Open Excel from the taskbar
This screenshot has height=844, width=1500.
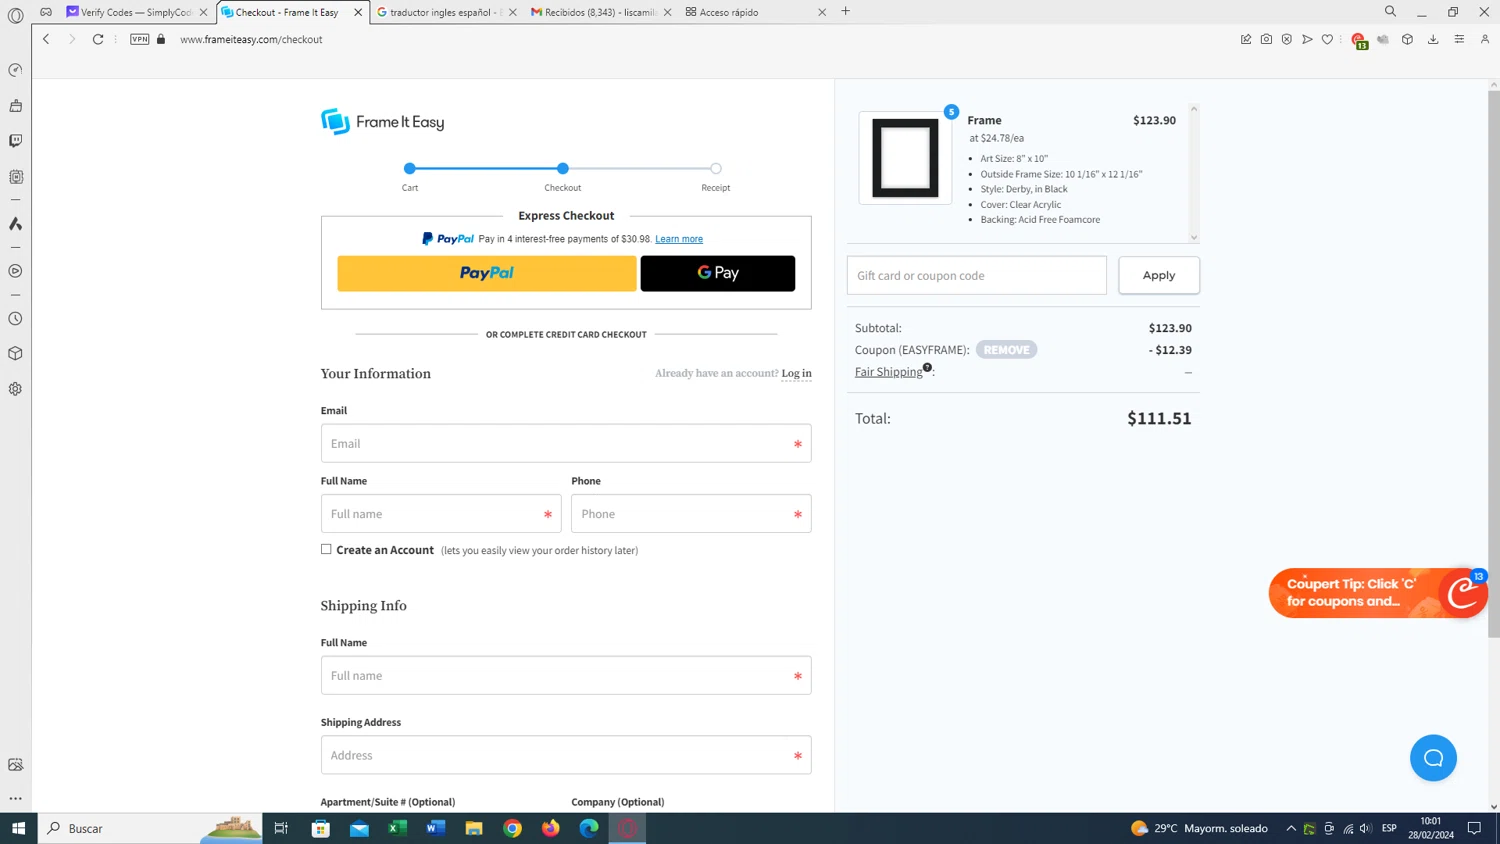tap(398, 828)
